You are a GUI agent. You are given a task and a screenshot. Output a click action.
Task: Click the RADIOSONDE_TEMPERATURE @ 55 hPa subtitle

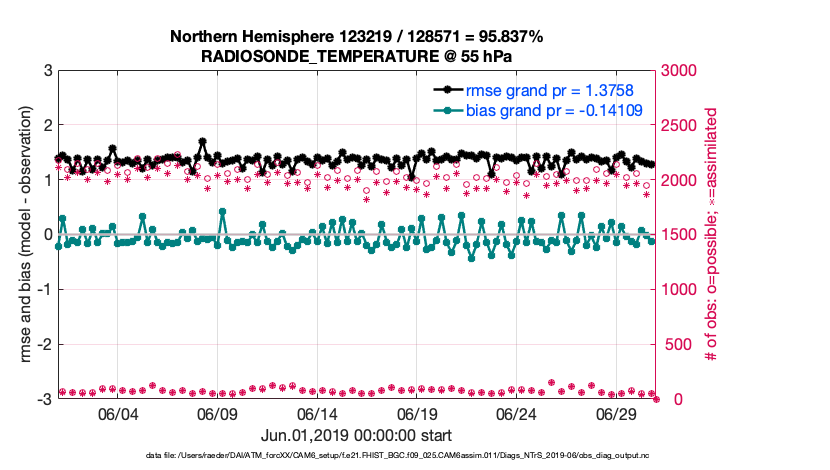pyautogui.click(x=357, y=56)
